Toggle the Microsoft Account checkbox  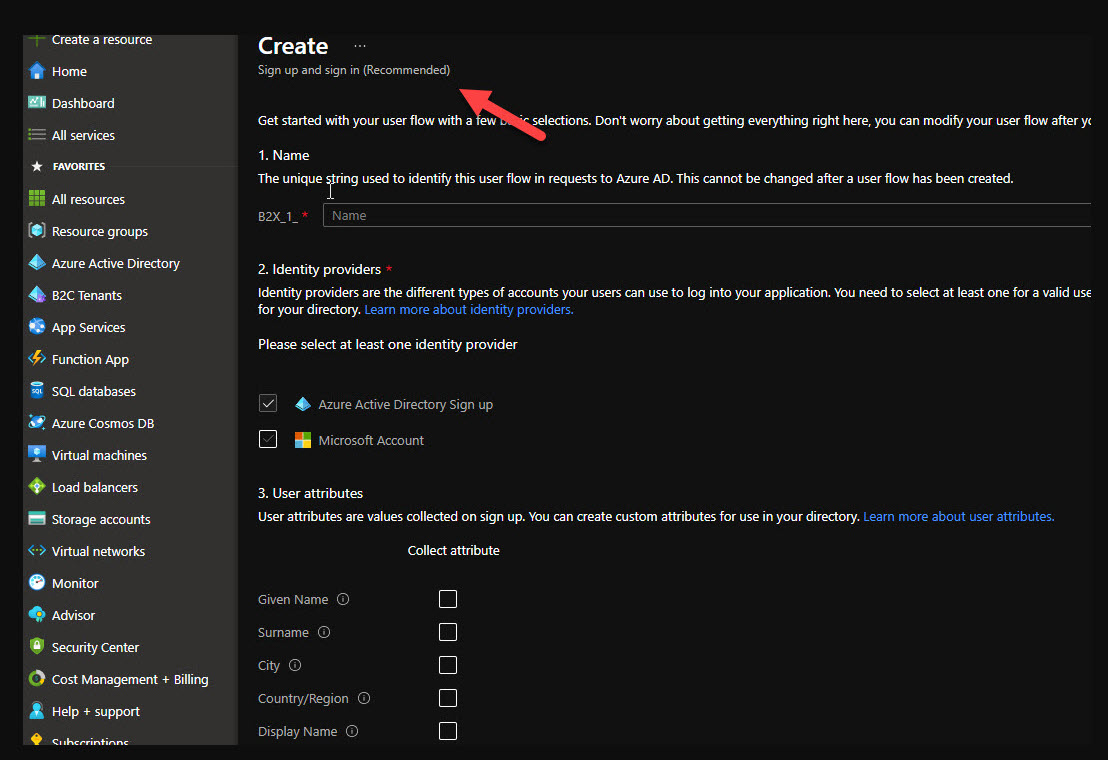coord(268,439)
